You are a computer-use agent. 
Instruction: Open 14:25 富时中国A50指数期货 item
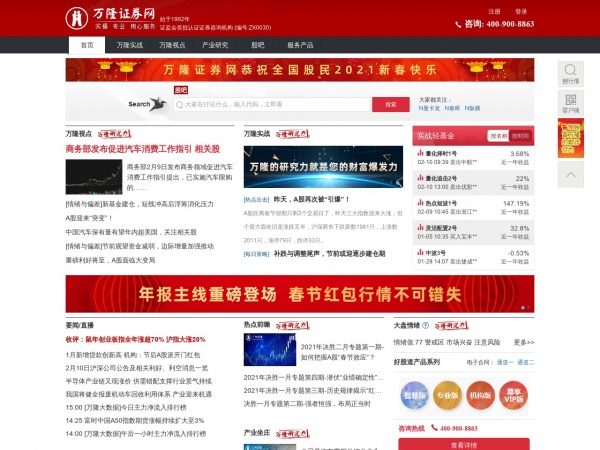[135, 421]
